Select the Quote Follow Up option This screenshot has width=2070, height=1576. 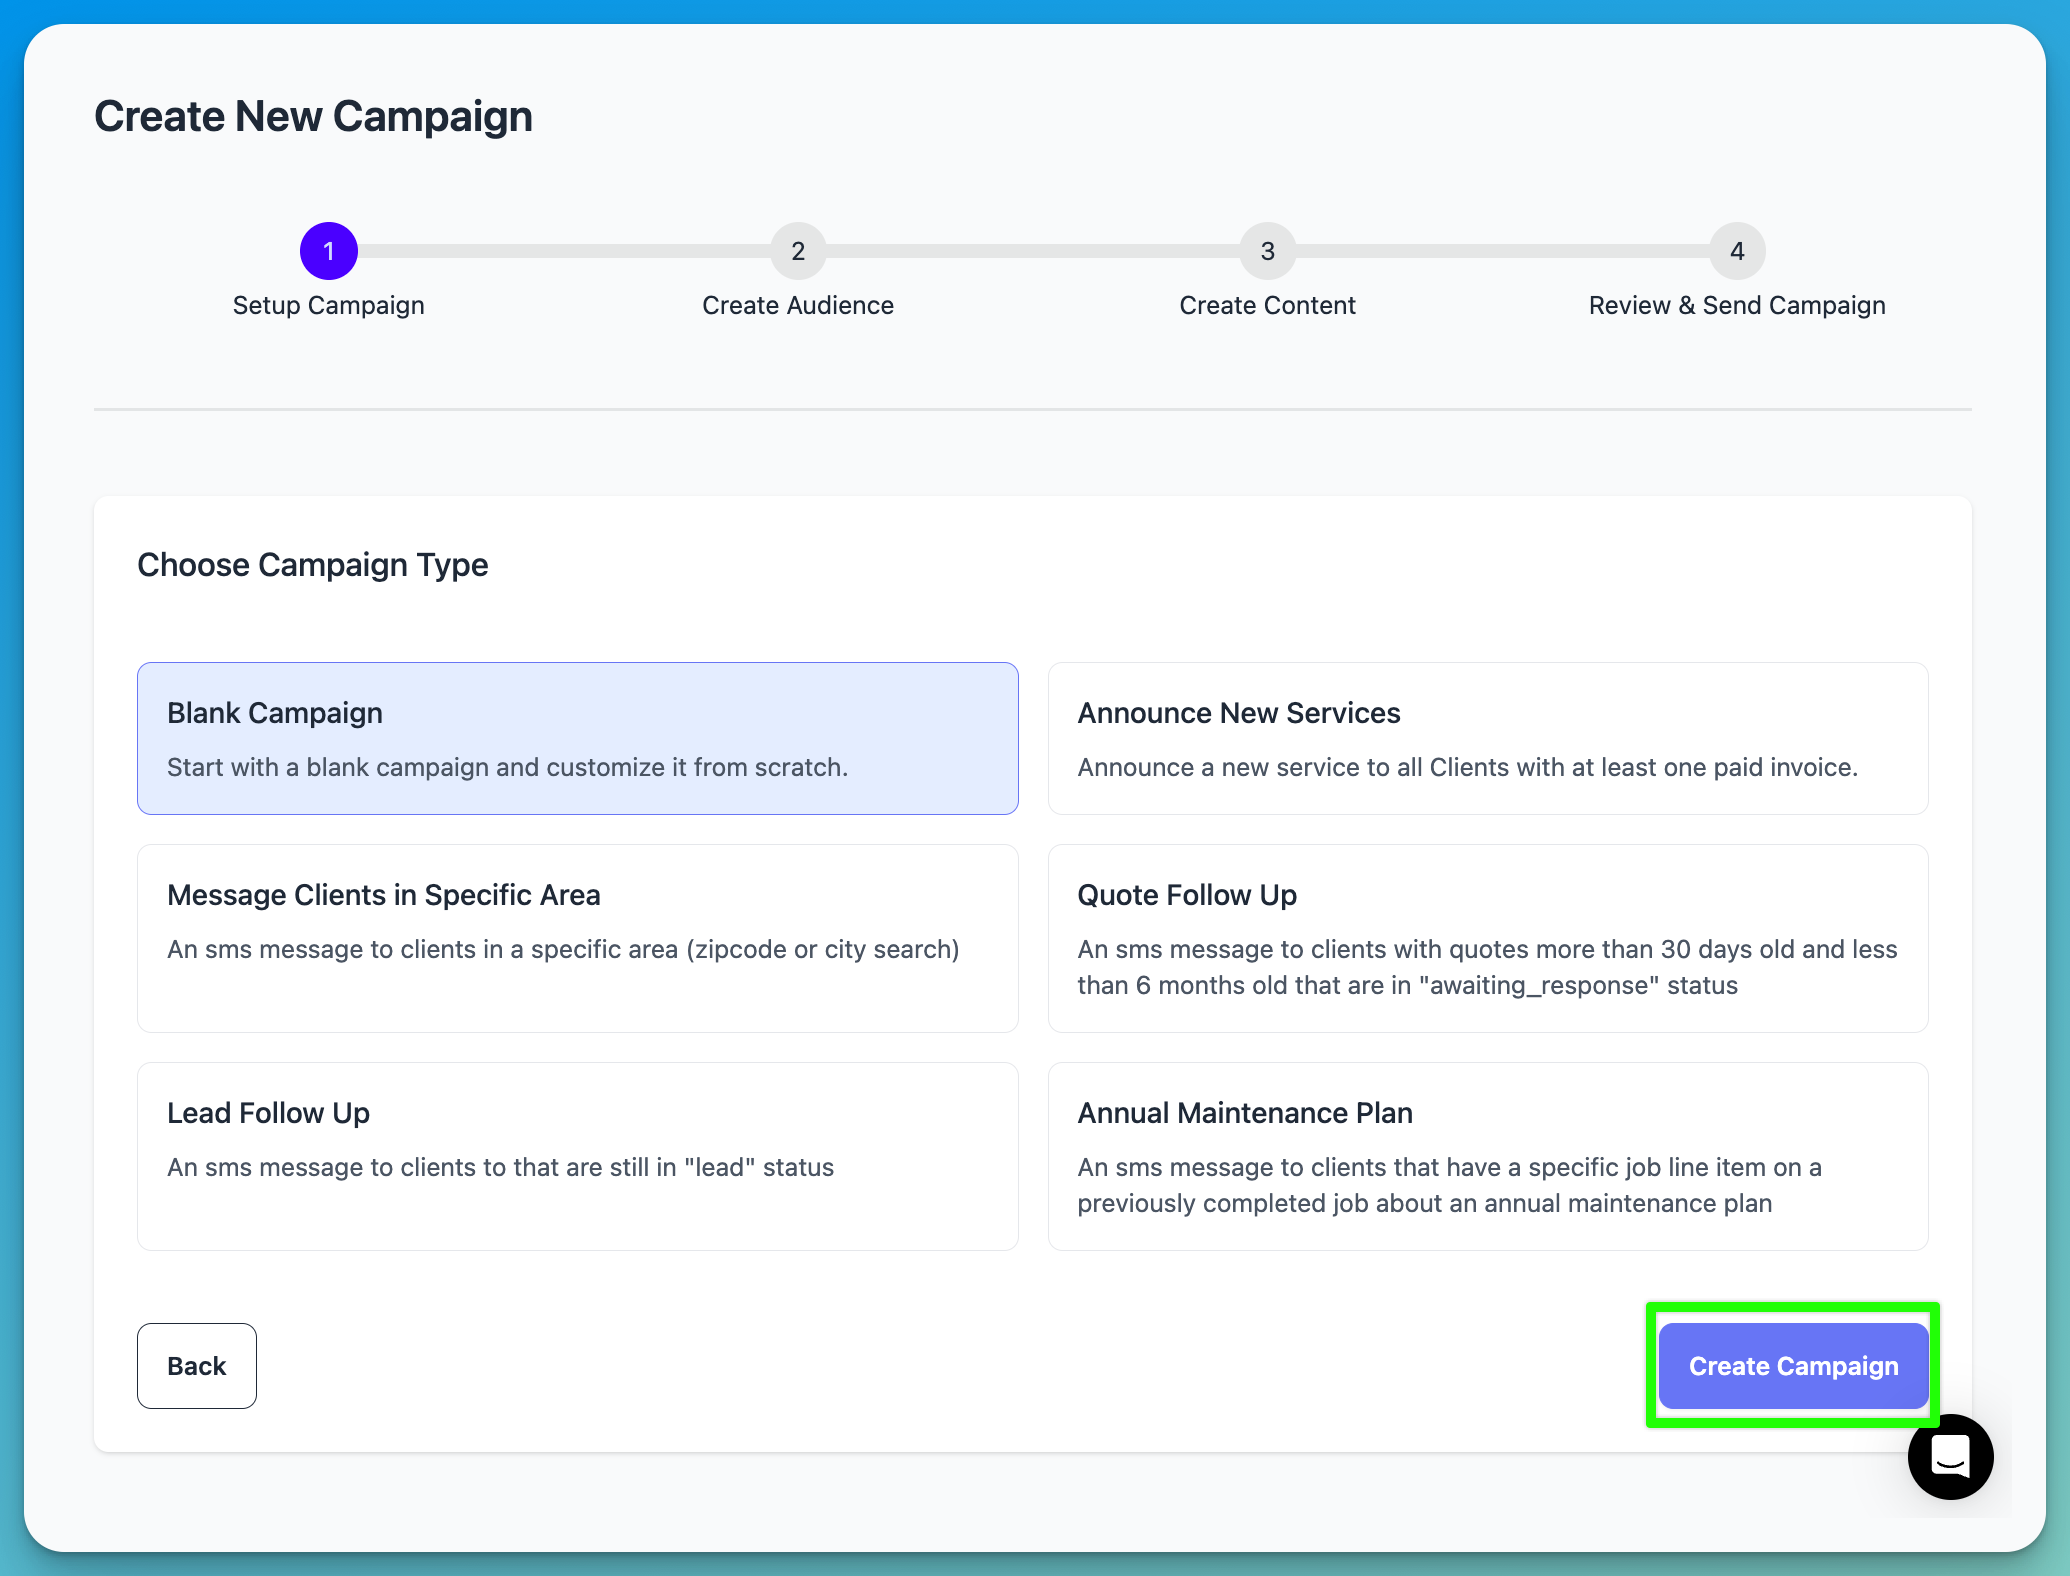click(1488, 938)
